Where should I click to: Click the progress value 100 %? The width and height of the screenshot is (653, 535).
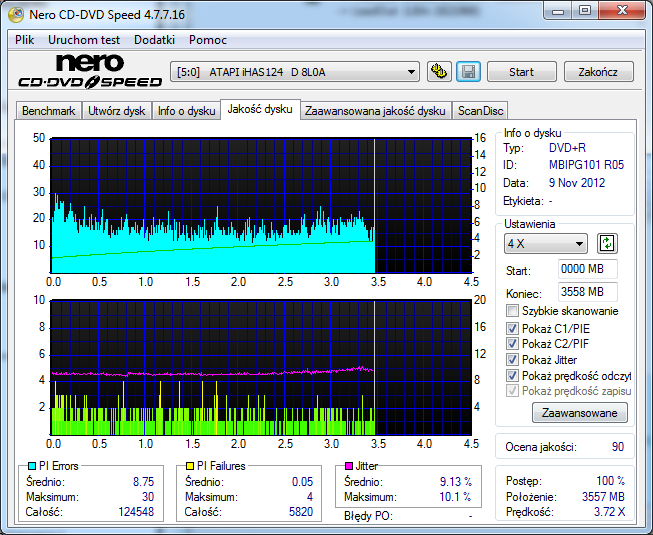click(611, 481)
